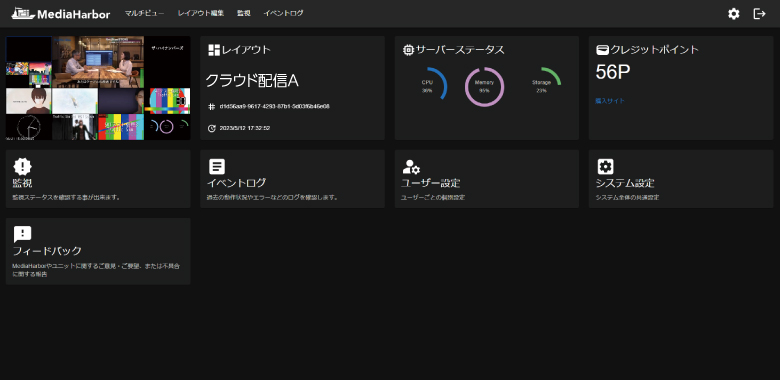Click the speech-bubble icon above フィードバック
The height and width of the screenshot is (380, 780).
(22, 234)
